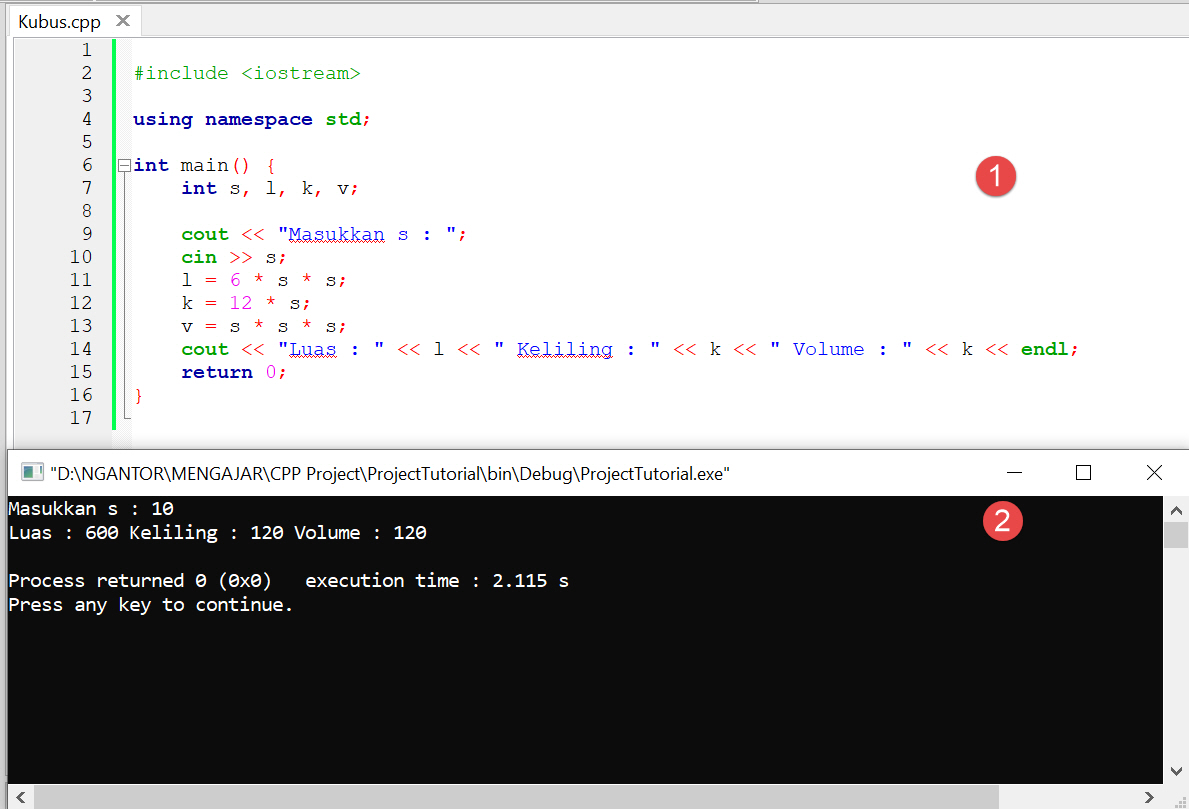This screenshot has height=809, width=1189.
Task: Click the 'Keliling' word in code
Action: [565, 350]
